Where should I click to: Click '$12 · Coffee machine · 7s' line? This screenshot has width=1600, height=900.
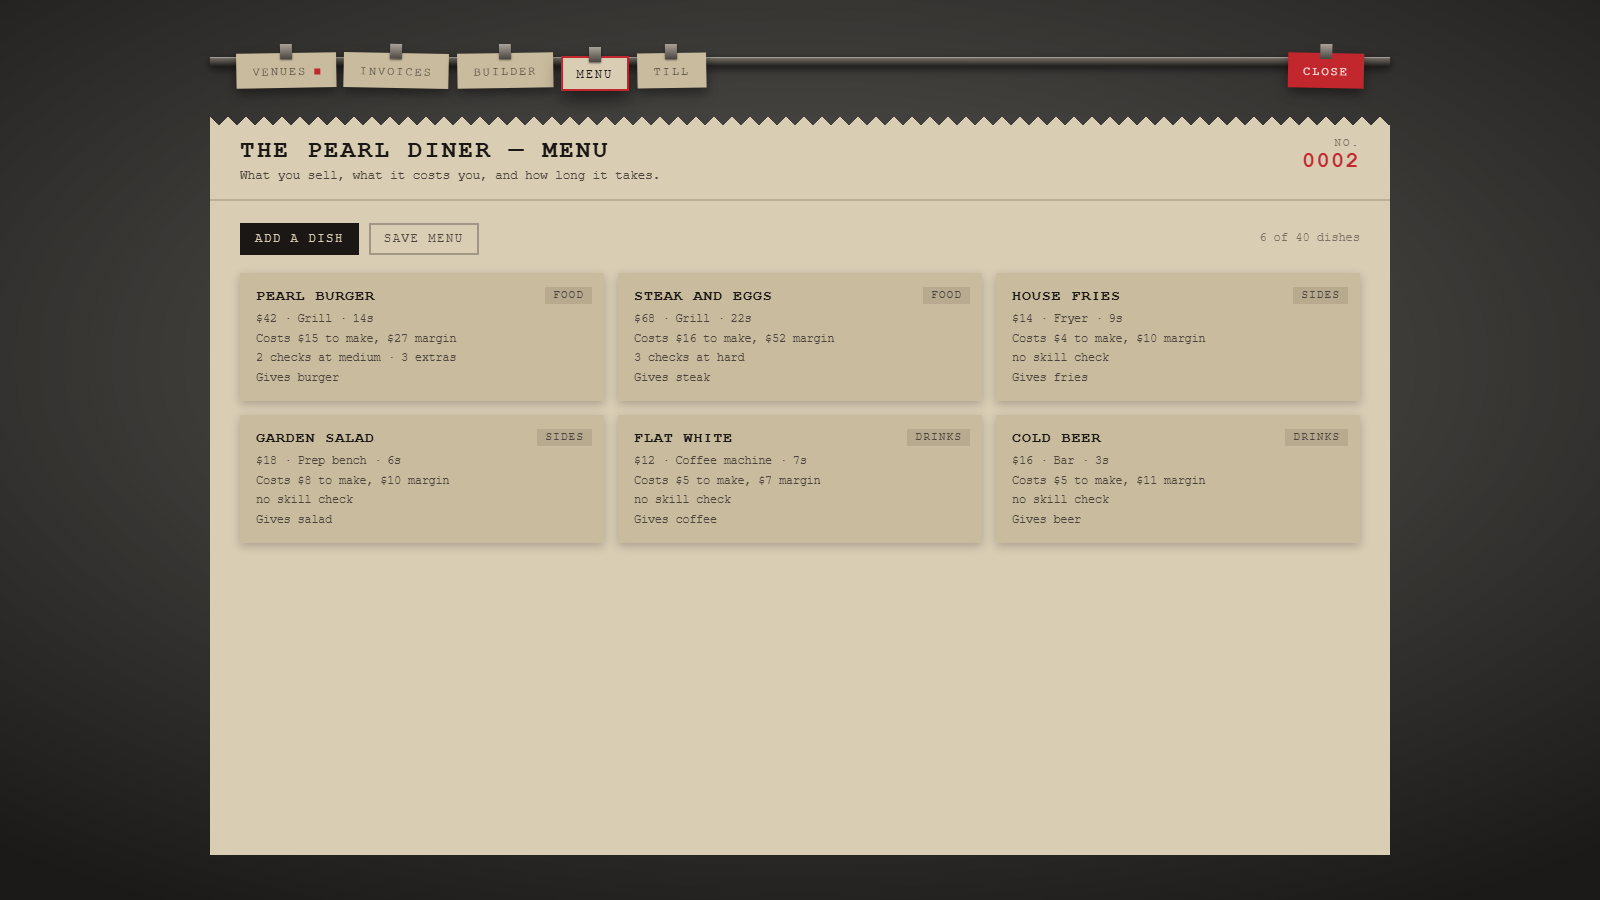[720, 461]
